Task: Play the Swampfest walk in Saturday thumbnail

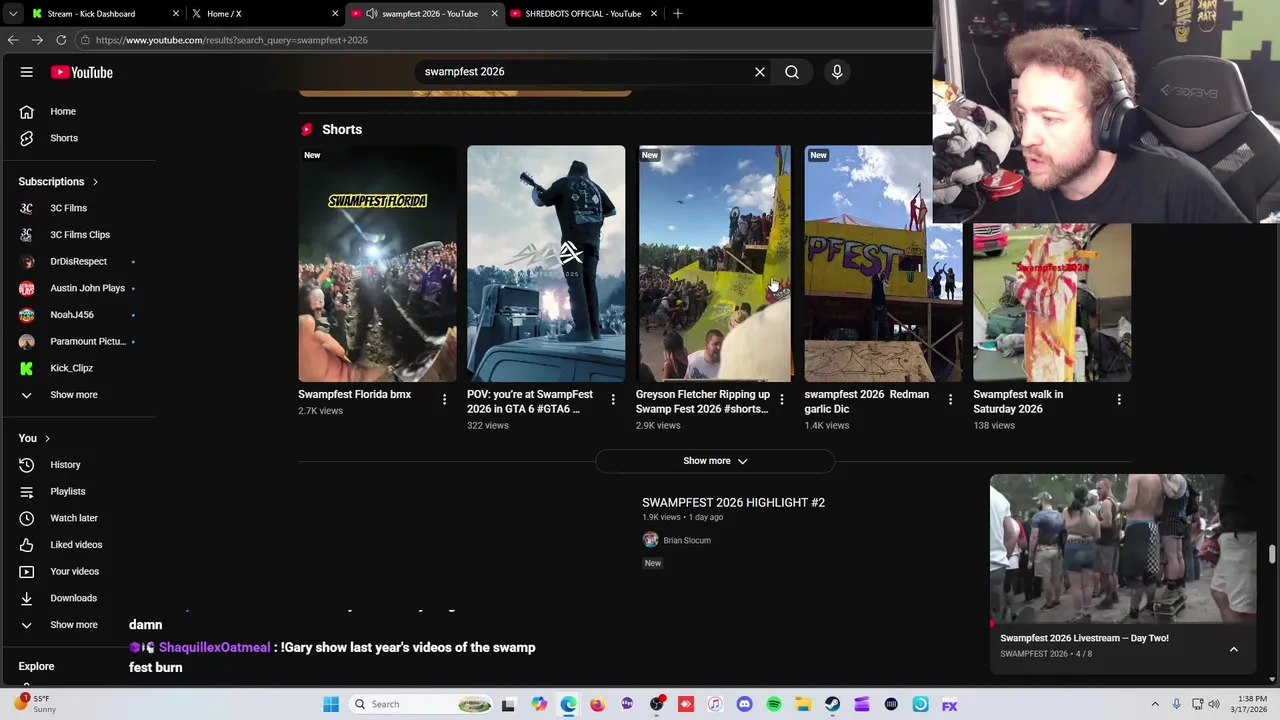Action: [x=1052, y=302]
